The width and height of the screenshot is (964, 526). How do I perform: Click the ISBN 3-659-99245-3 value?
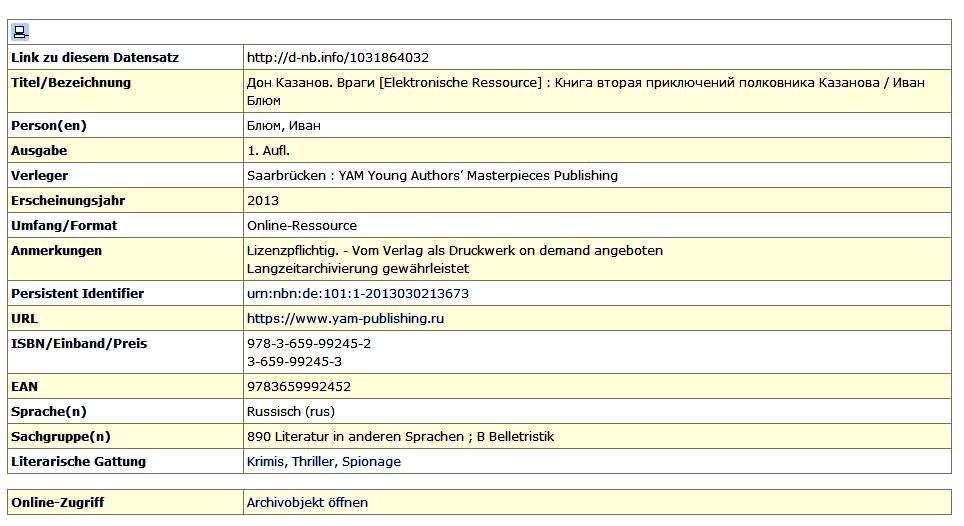coord(294,362)
